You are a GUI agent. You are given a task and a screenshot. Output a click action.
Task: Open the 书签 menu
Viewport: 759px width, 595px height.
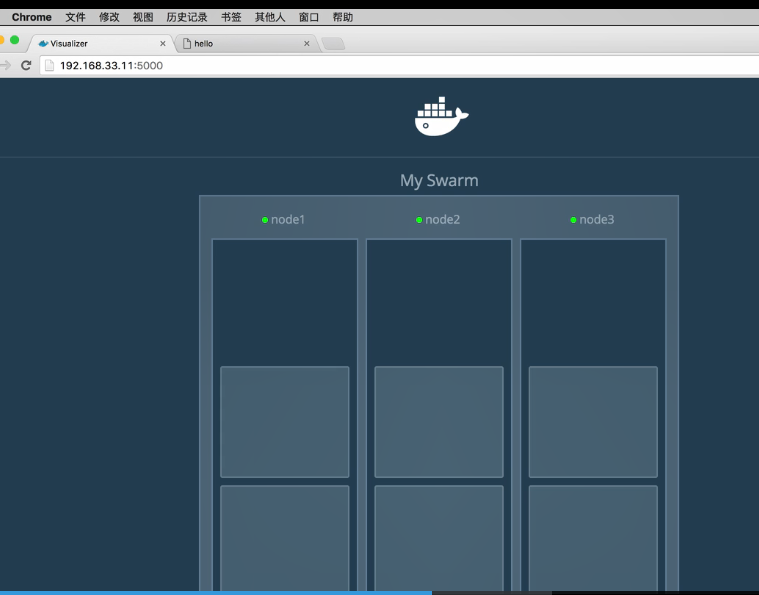pos(231,17)
